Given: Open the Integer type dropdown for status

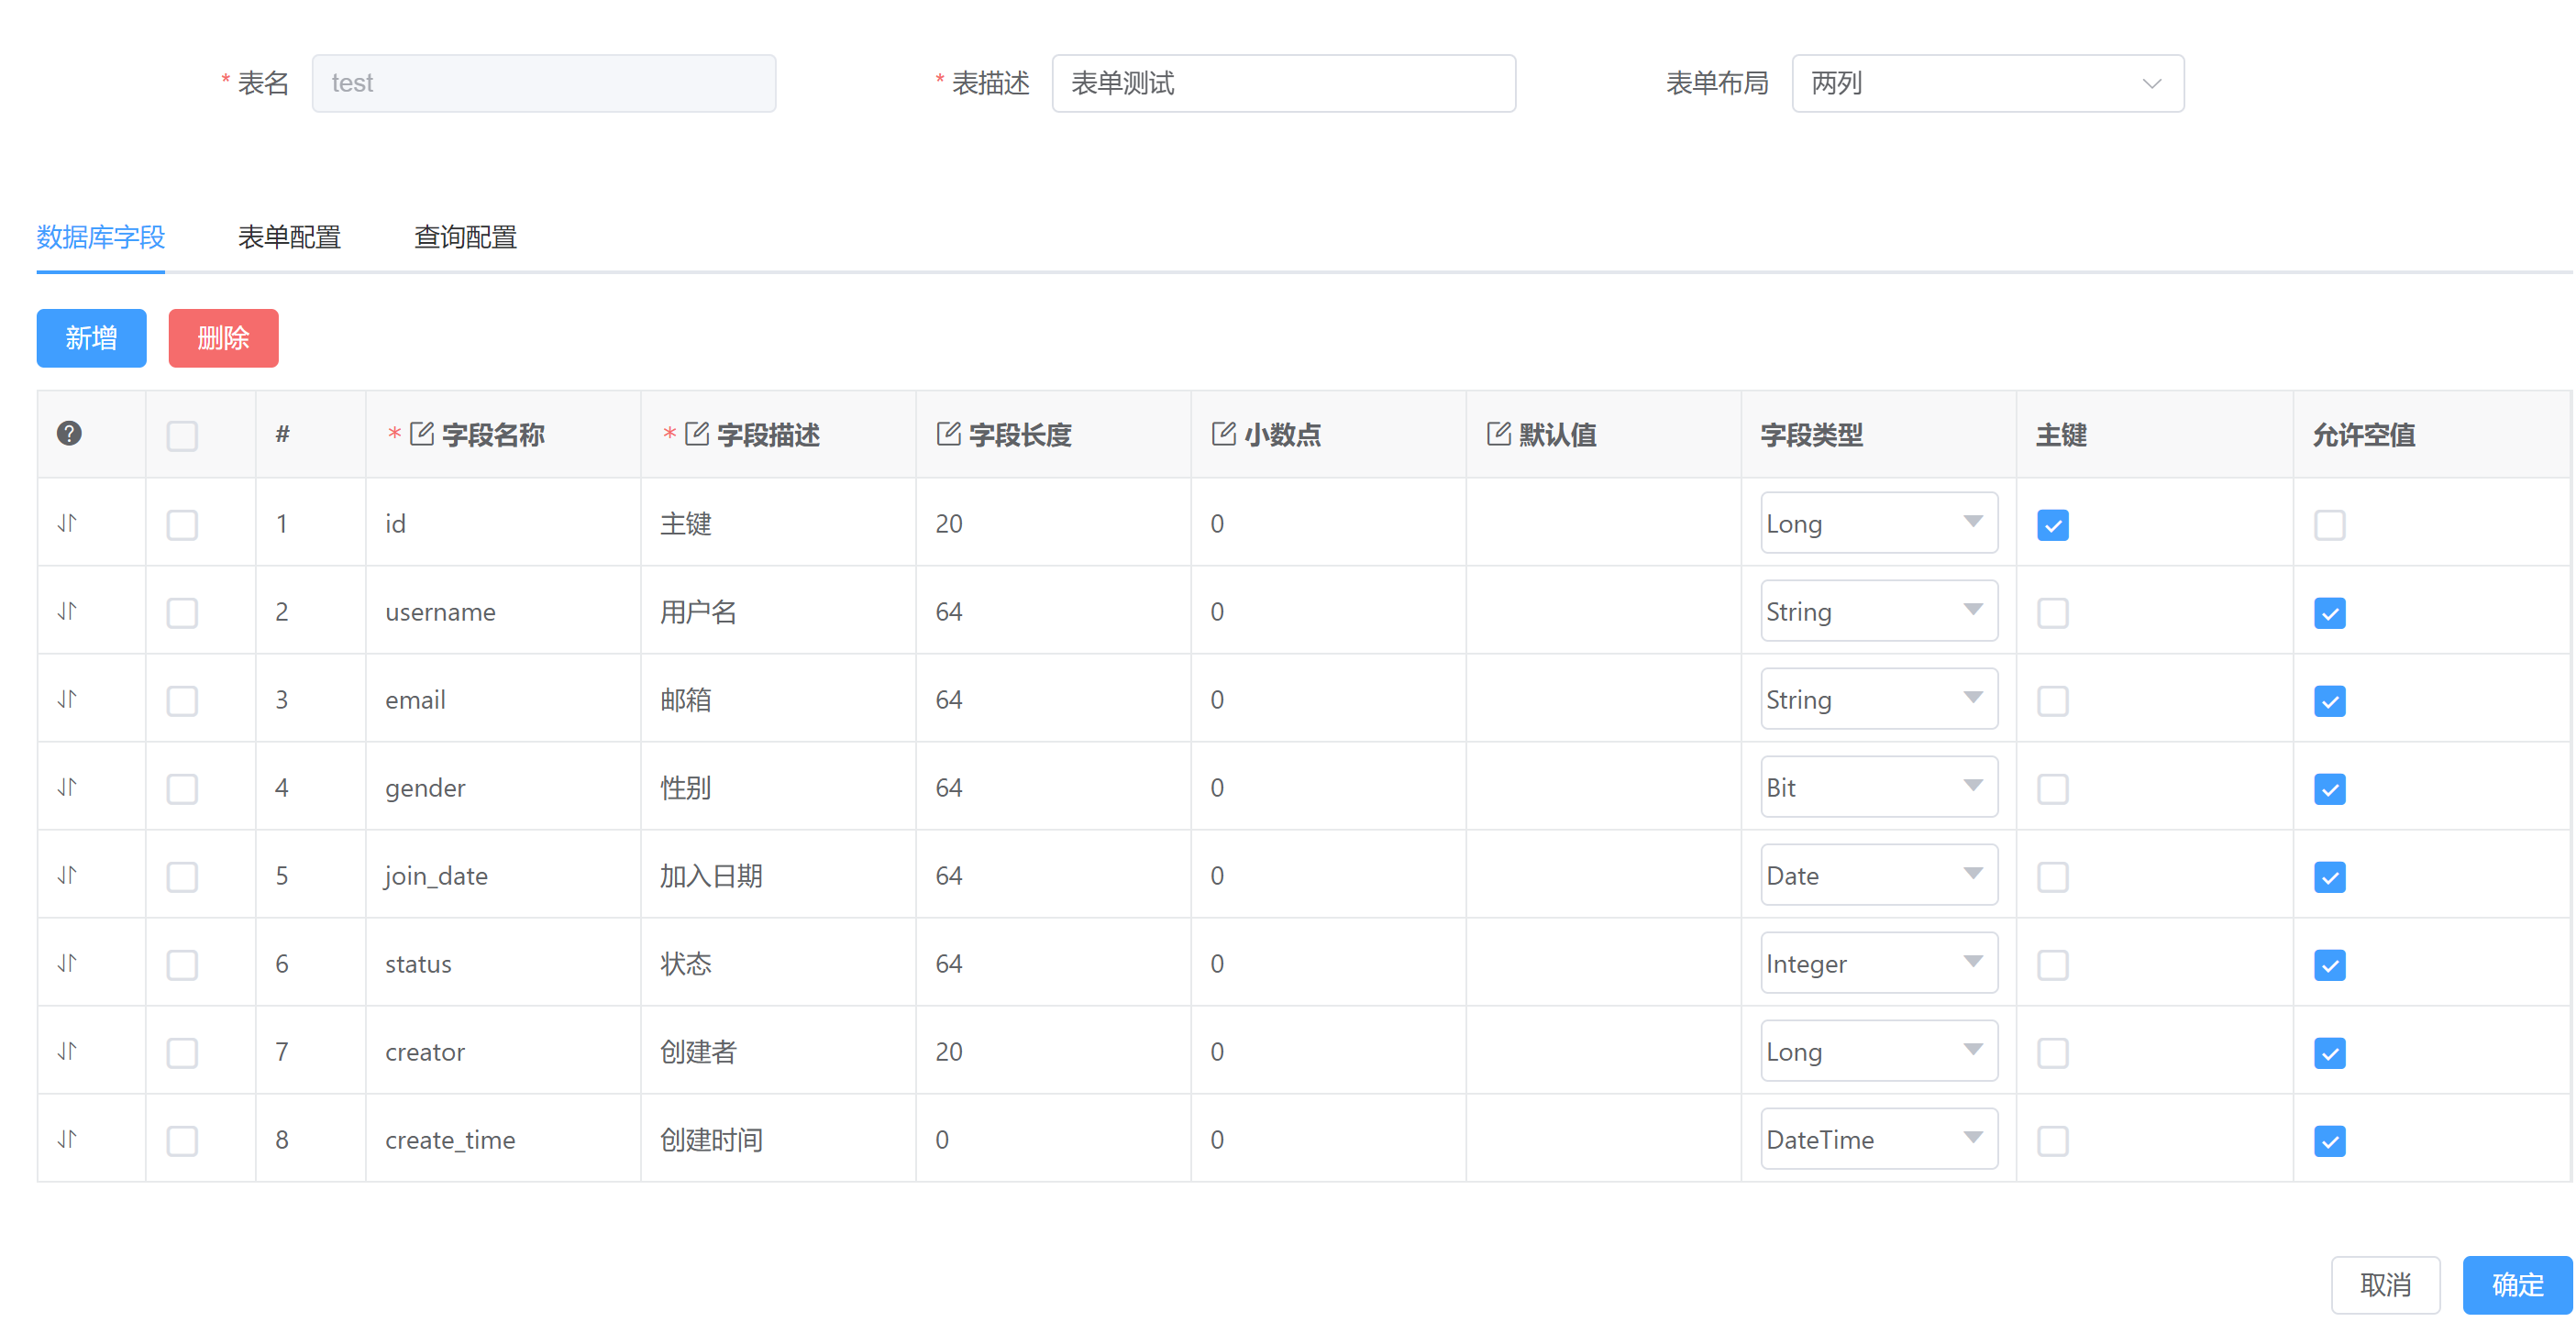Looking at the screenshot, I should pos(1878,963).
